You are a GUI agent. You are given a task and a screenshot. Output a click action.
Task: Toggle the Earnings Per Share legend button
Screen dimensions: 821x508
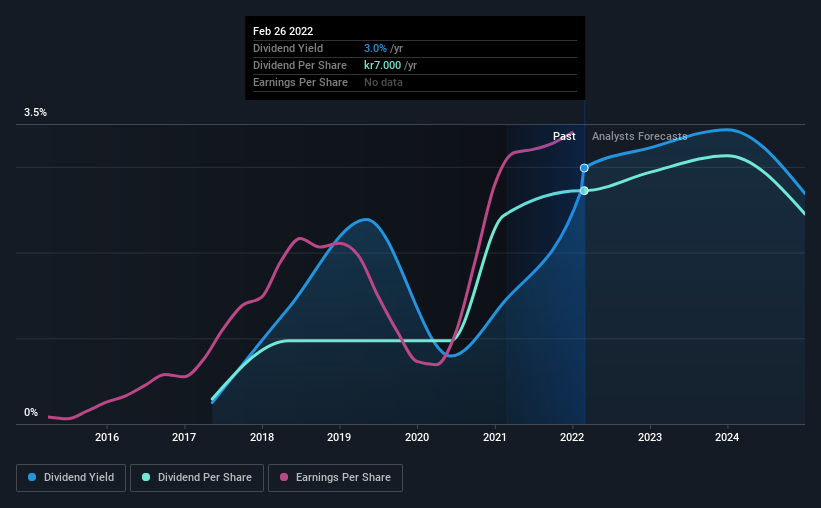tap(335, 478)
